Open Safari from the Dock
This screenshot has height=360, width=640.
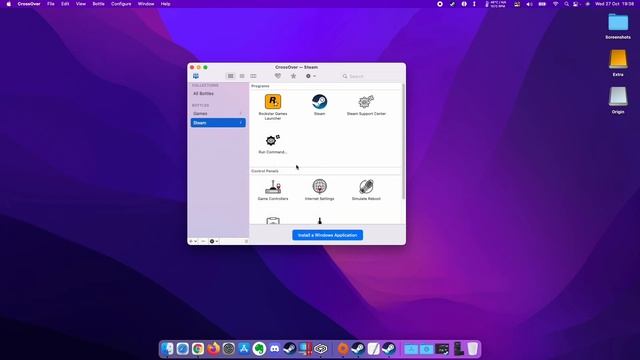(182, 349)
